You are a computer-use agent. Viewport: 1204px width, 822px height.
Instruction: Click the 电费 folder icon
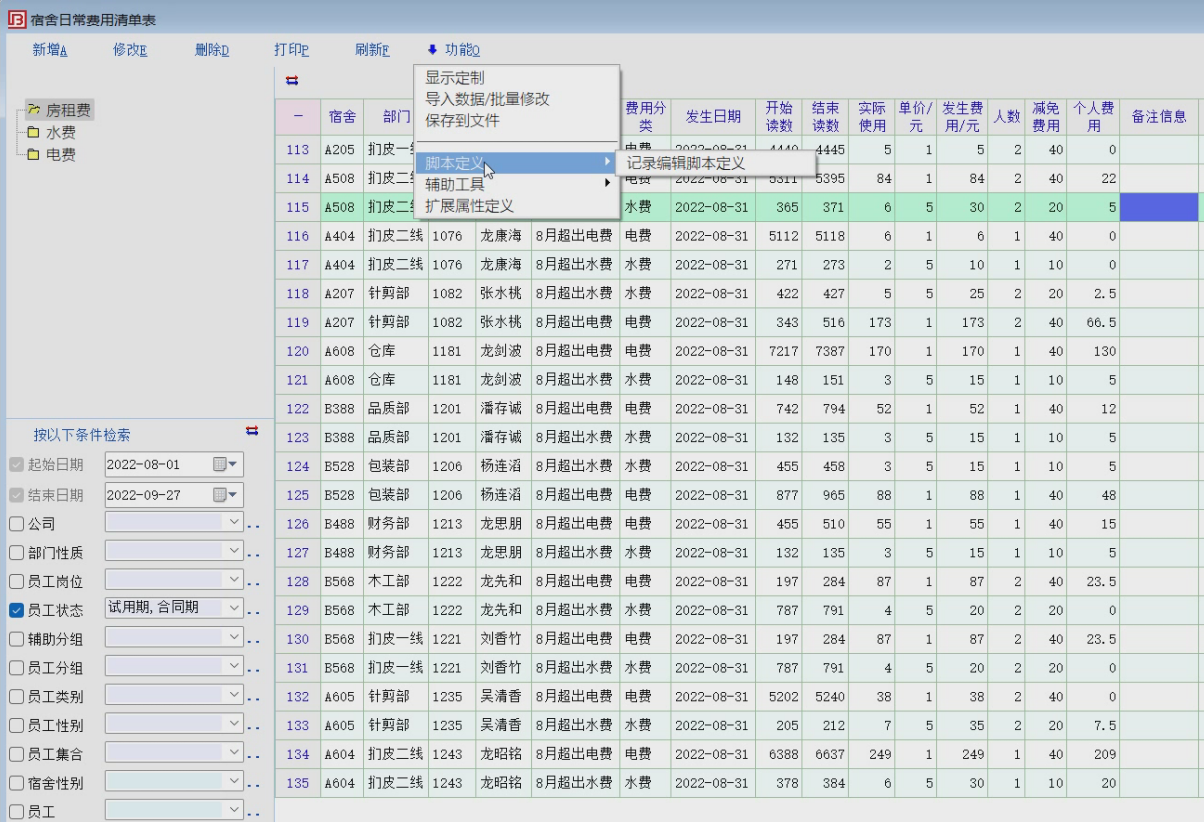click(x=33, y=155)
